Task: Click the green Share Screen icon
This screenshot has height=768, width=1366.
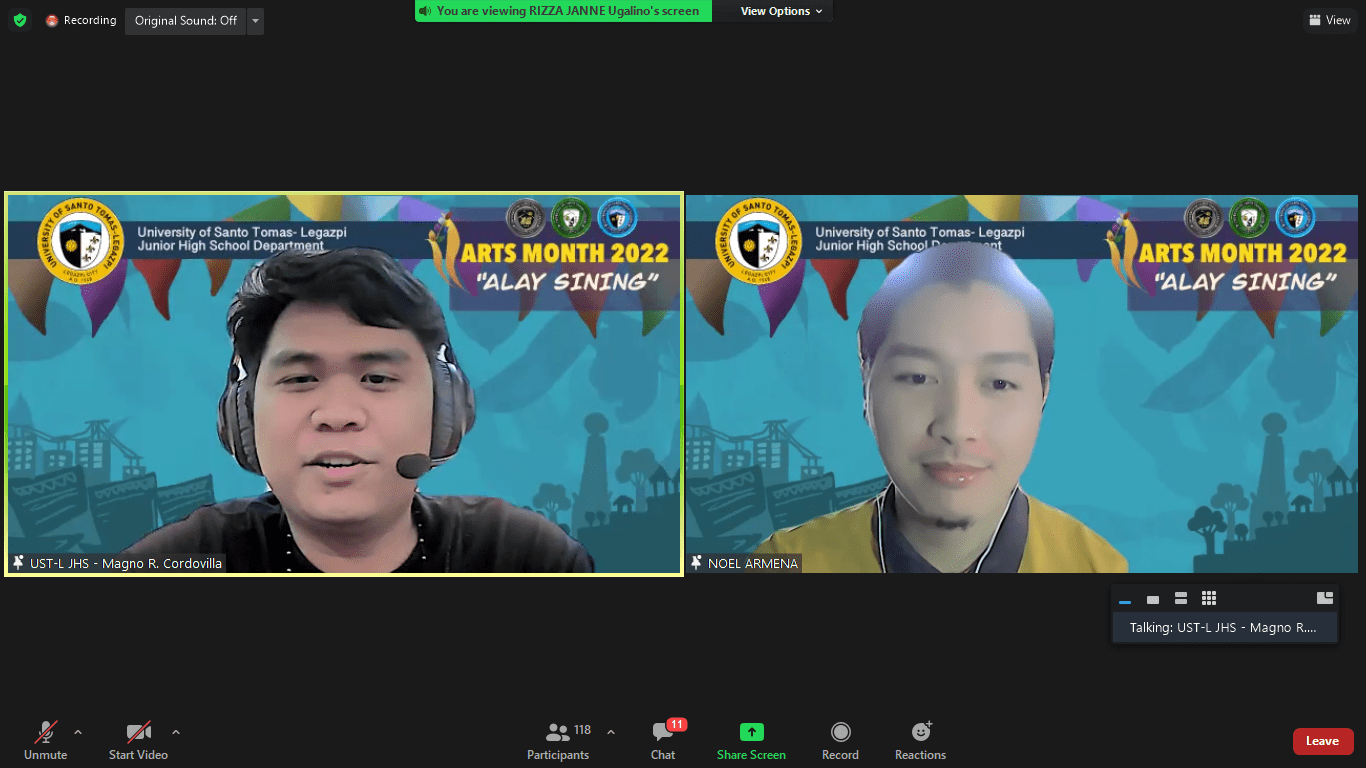Action: (x=751, y=732)
